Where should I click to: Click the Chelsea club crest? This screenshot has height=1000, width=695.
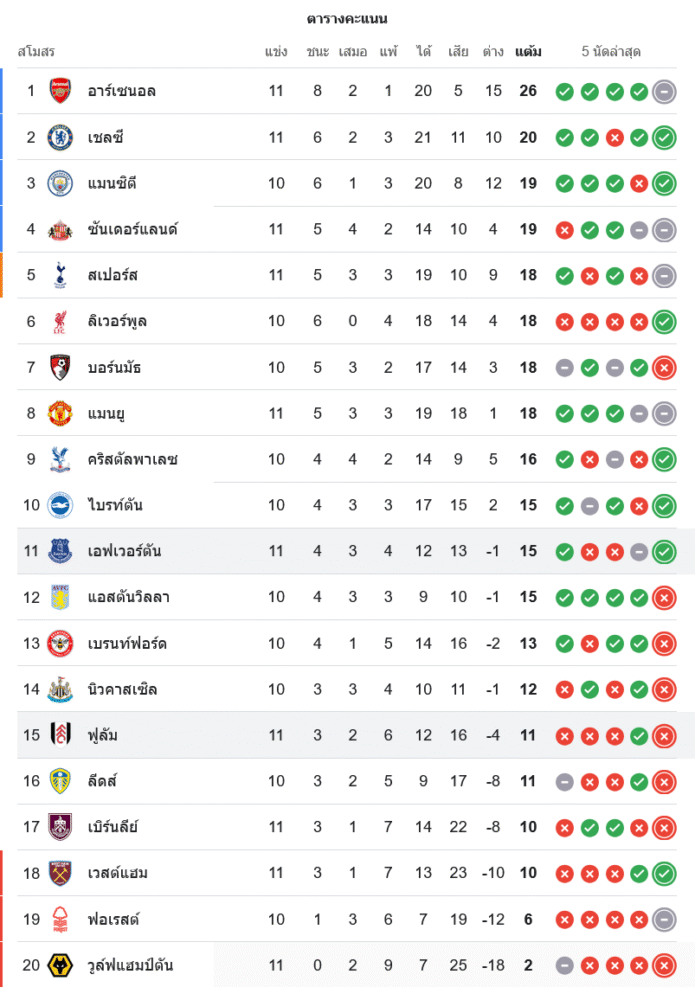60,137
